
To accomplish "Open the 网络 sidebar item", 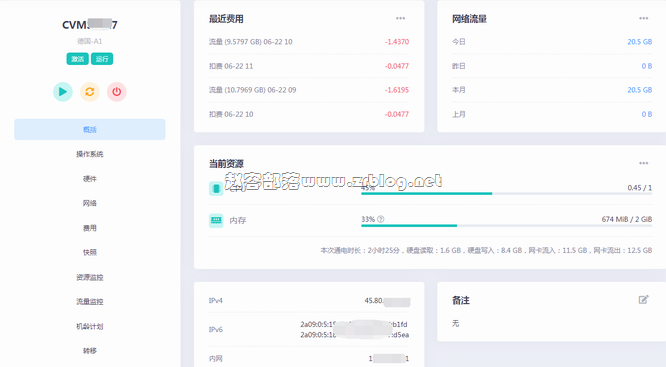I will [x=90, y=203].
